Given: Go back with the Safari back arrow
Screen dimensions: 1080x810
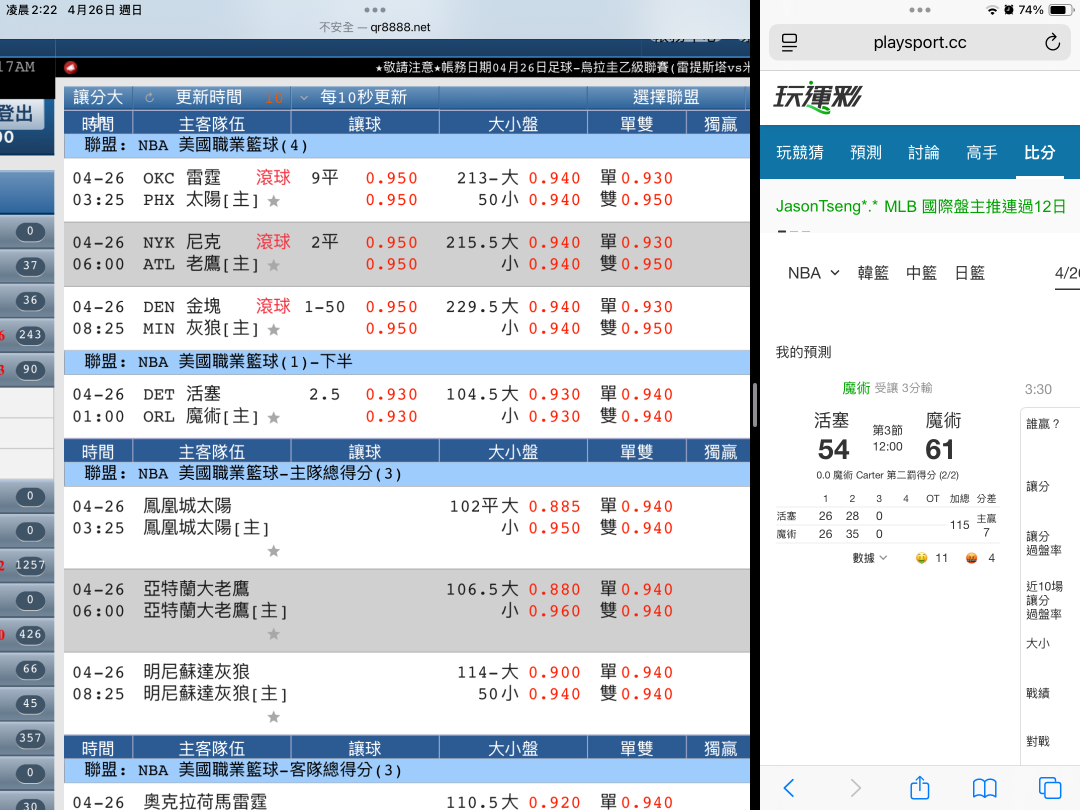Looking at the screenshot, I should [x=789, y=787].
